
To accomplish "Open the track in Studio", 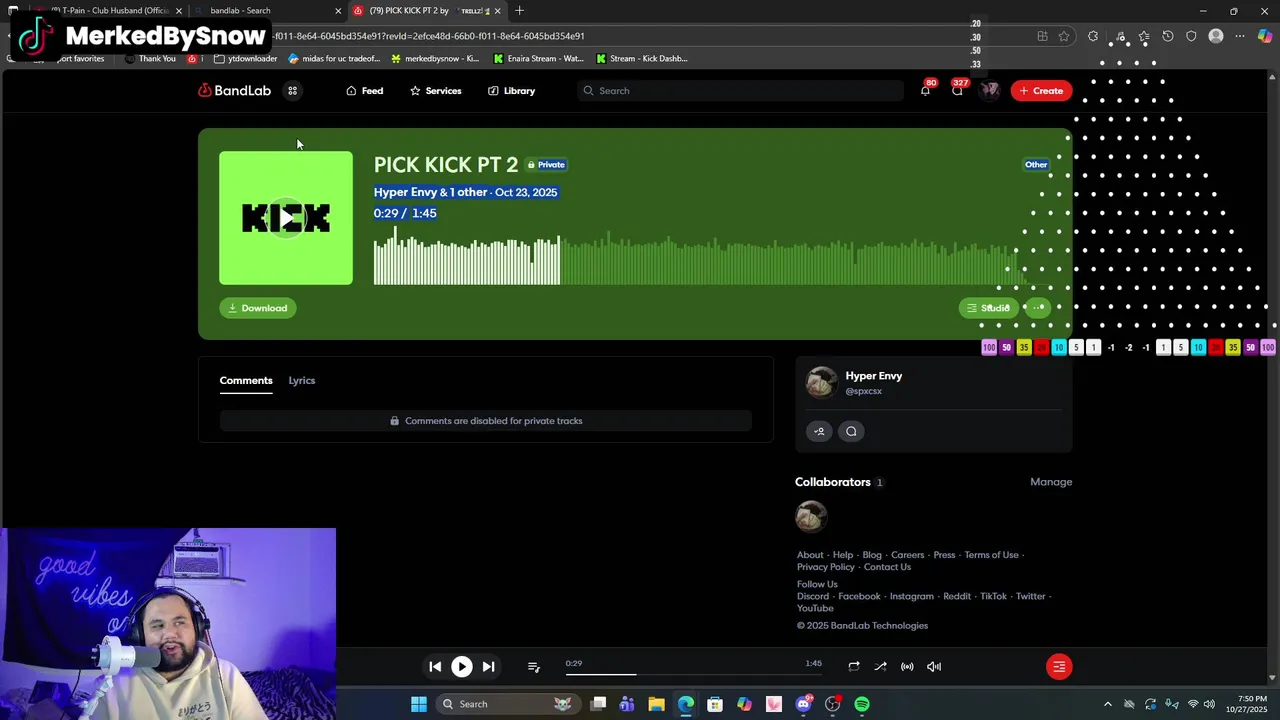I will (988, 308).
